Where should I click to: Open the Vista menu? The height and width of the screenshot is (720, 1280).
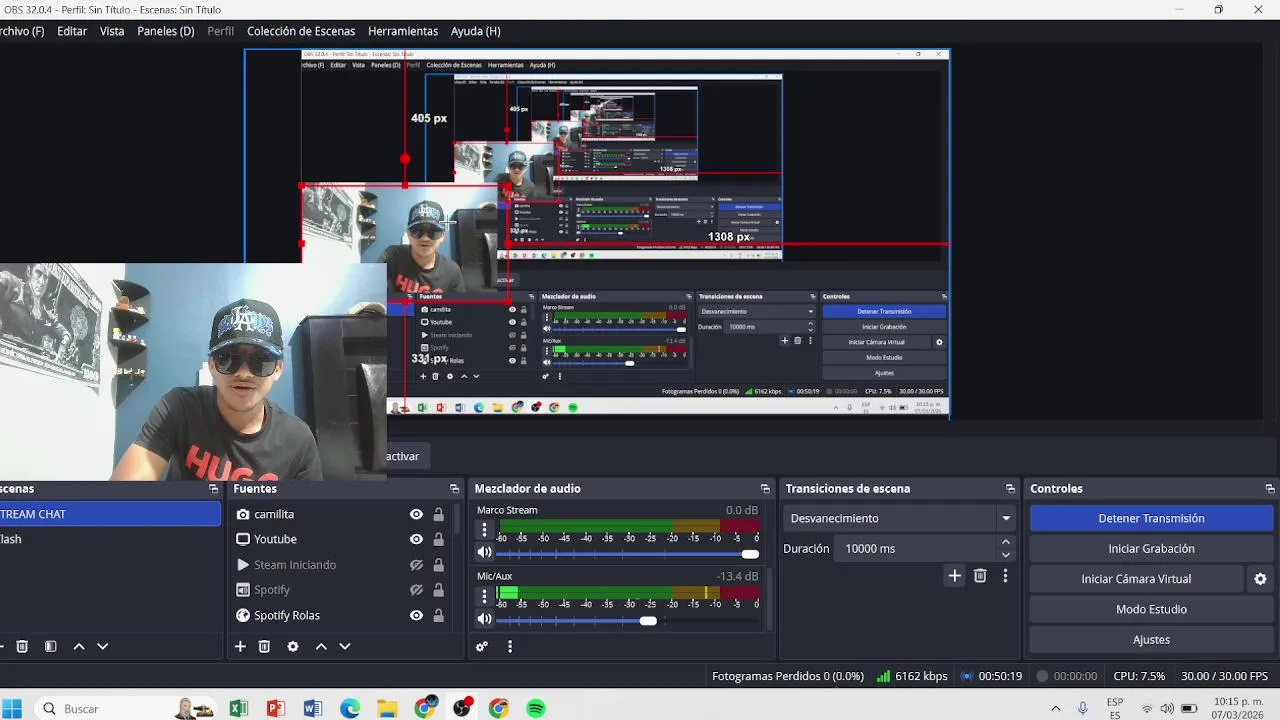point(112,31)
